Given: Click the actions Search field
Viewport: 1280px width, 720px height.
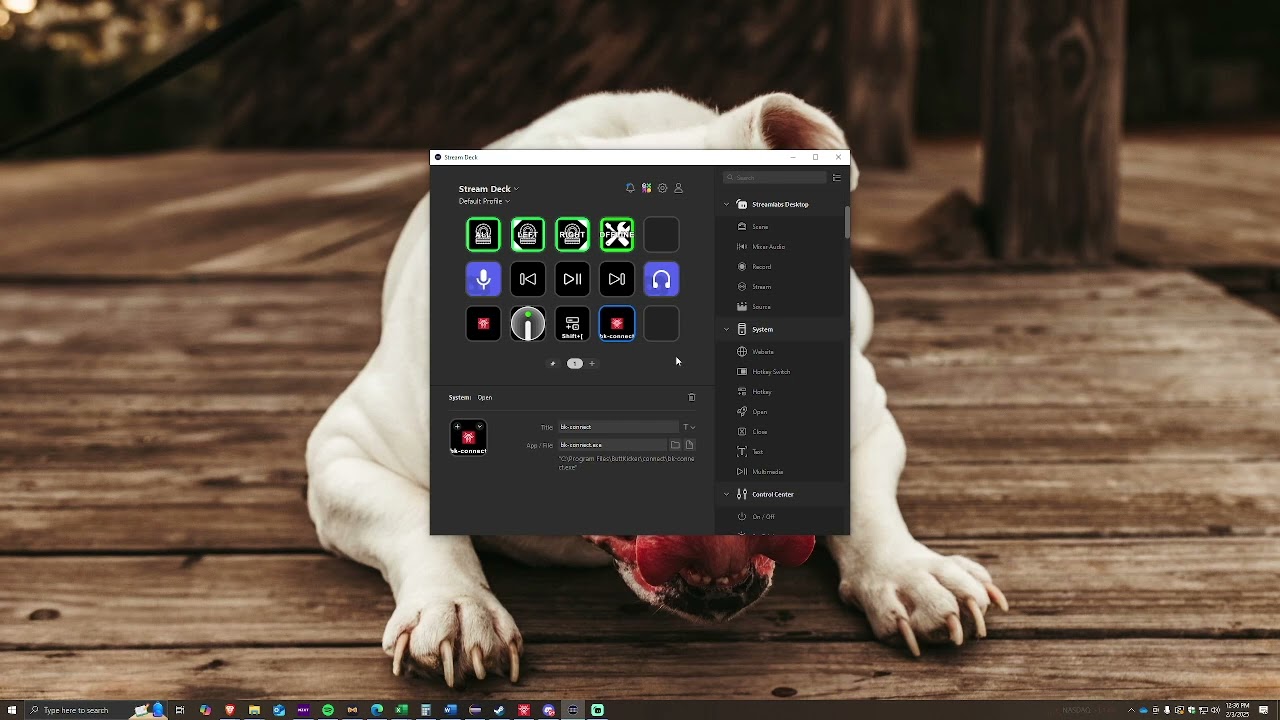Looking at the screenshot, I should [x=775, y=177].
